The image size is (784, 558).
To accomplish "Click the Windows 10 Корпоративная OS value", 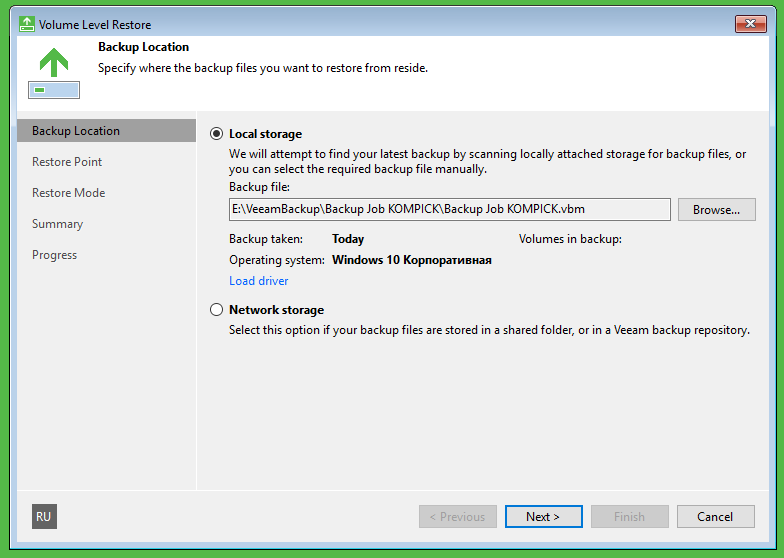I will click(412, 260).
